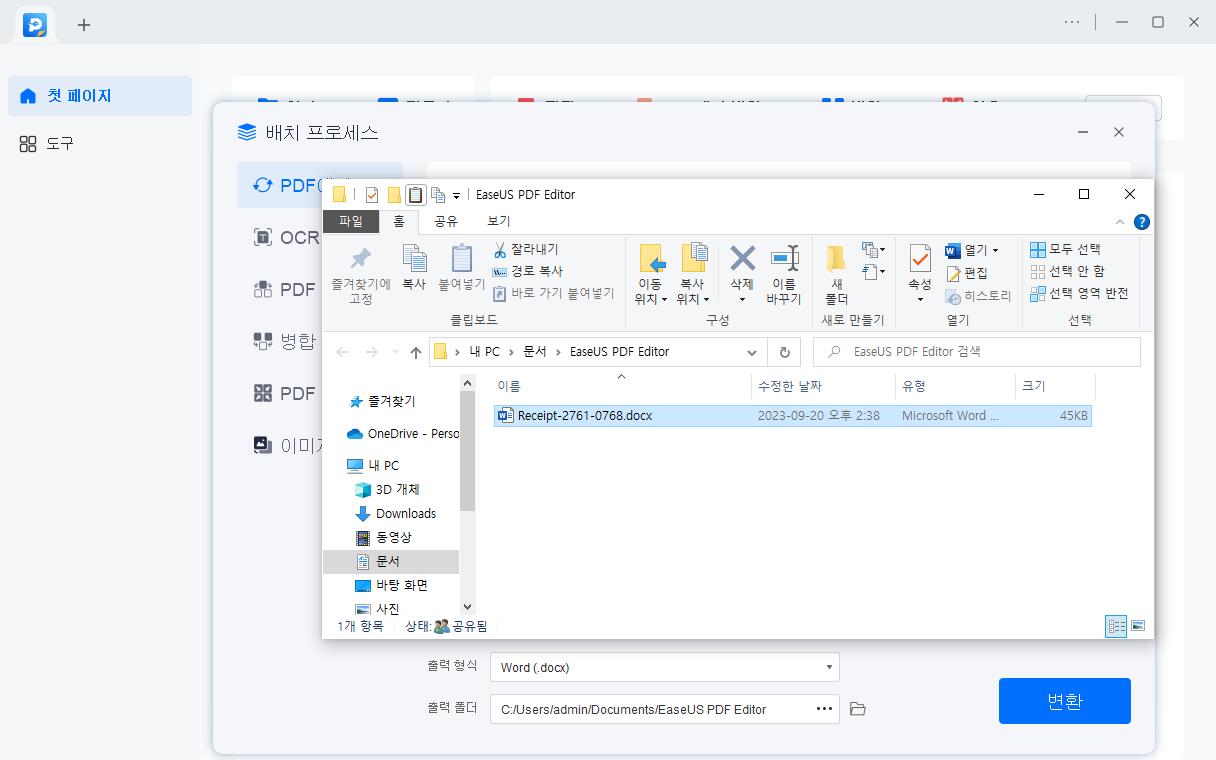Click 내 PC breadcrumb in address bar

point(485,352)
